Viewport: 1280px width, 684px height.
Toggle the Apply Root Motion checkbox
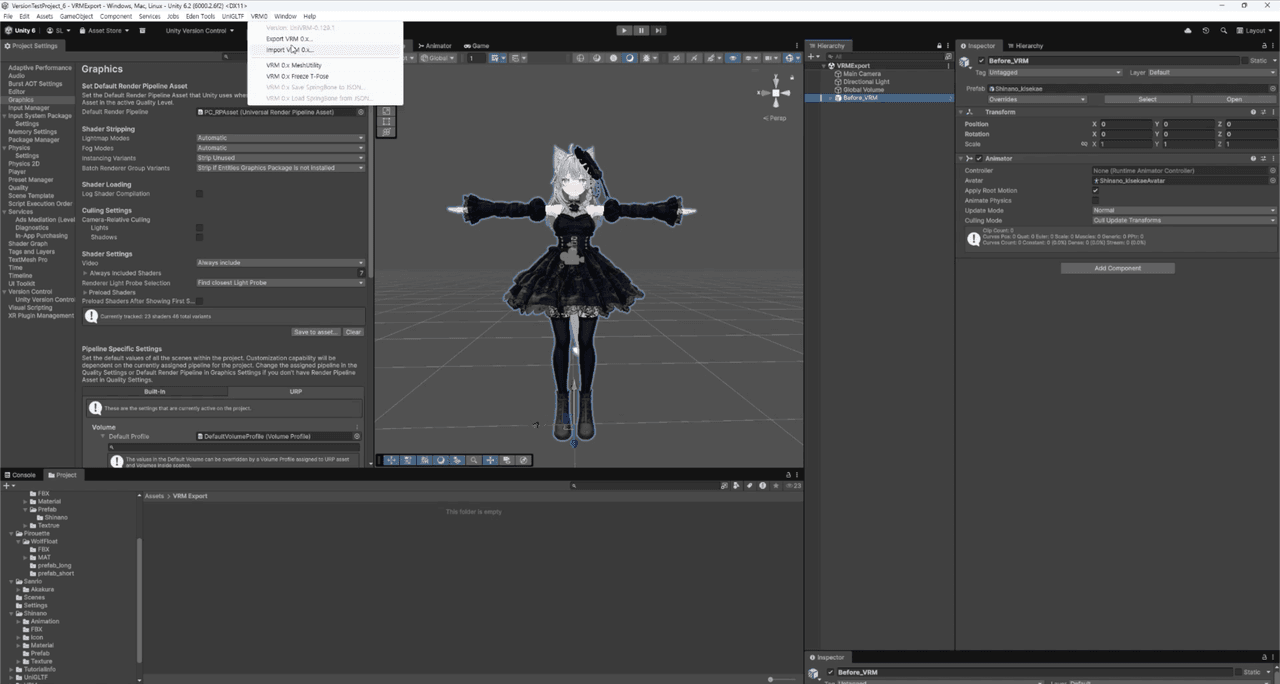click(1096, 190)
